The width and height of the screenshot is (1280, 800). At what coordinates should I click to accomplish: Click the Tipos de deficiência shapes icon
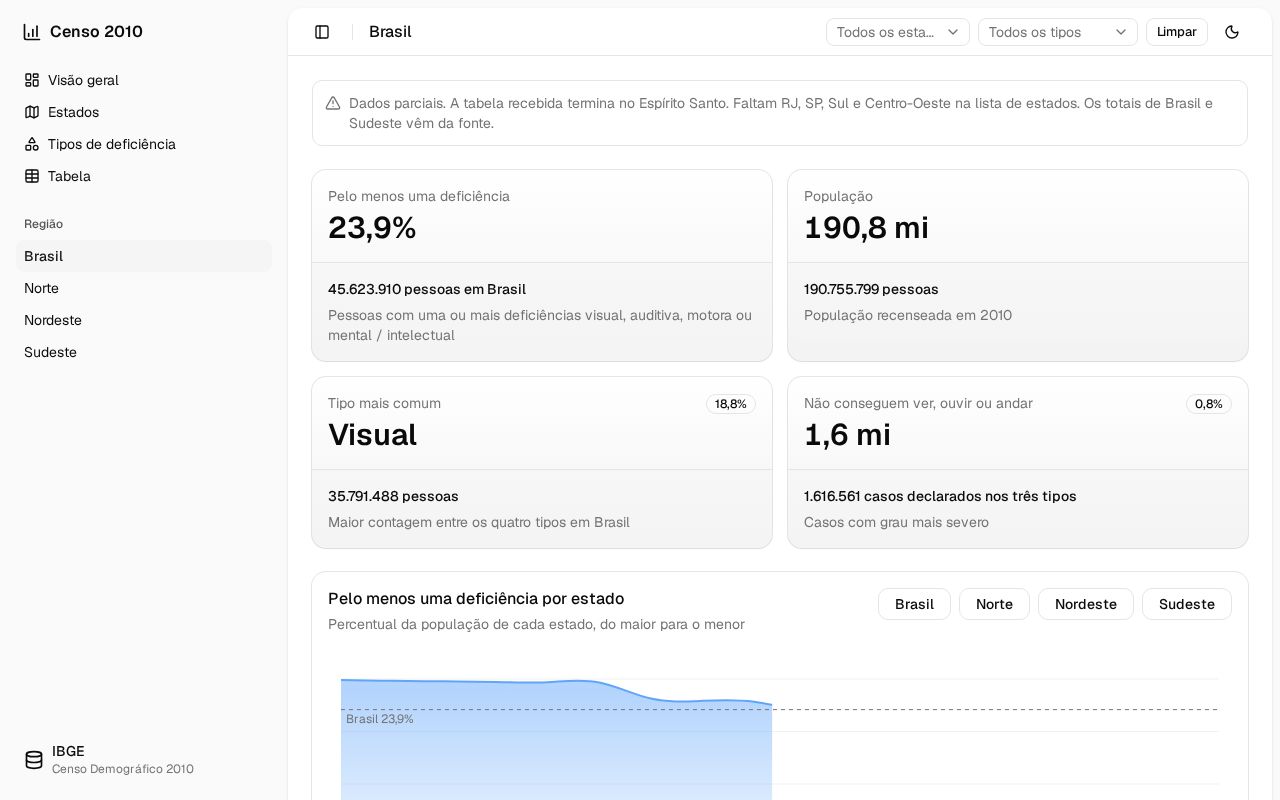[32, 144]
